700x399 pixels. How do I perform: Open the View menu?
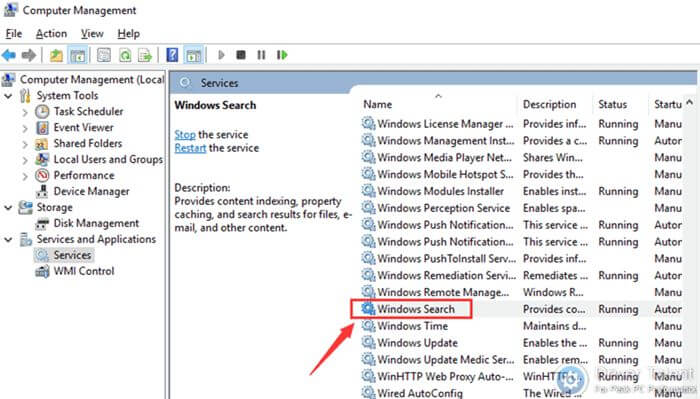pyautogui.click(x=92, y=33)
